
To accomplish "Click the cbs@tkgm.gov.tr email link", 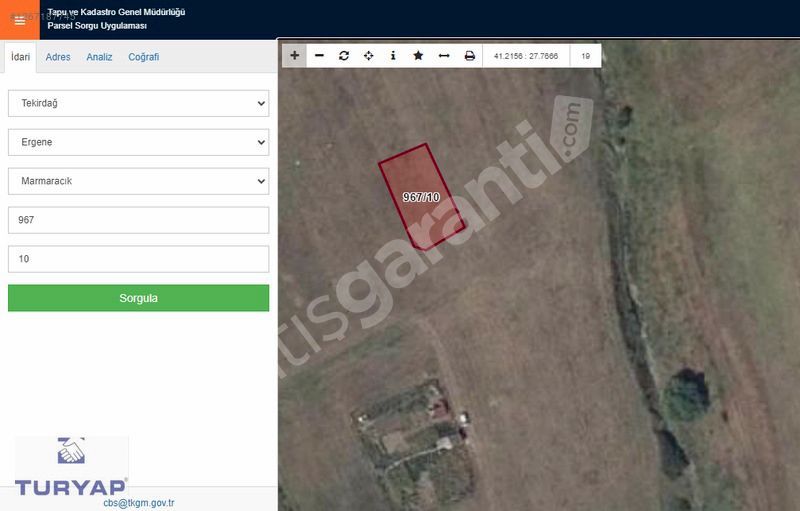I will 138,503.
